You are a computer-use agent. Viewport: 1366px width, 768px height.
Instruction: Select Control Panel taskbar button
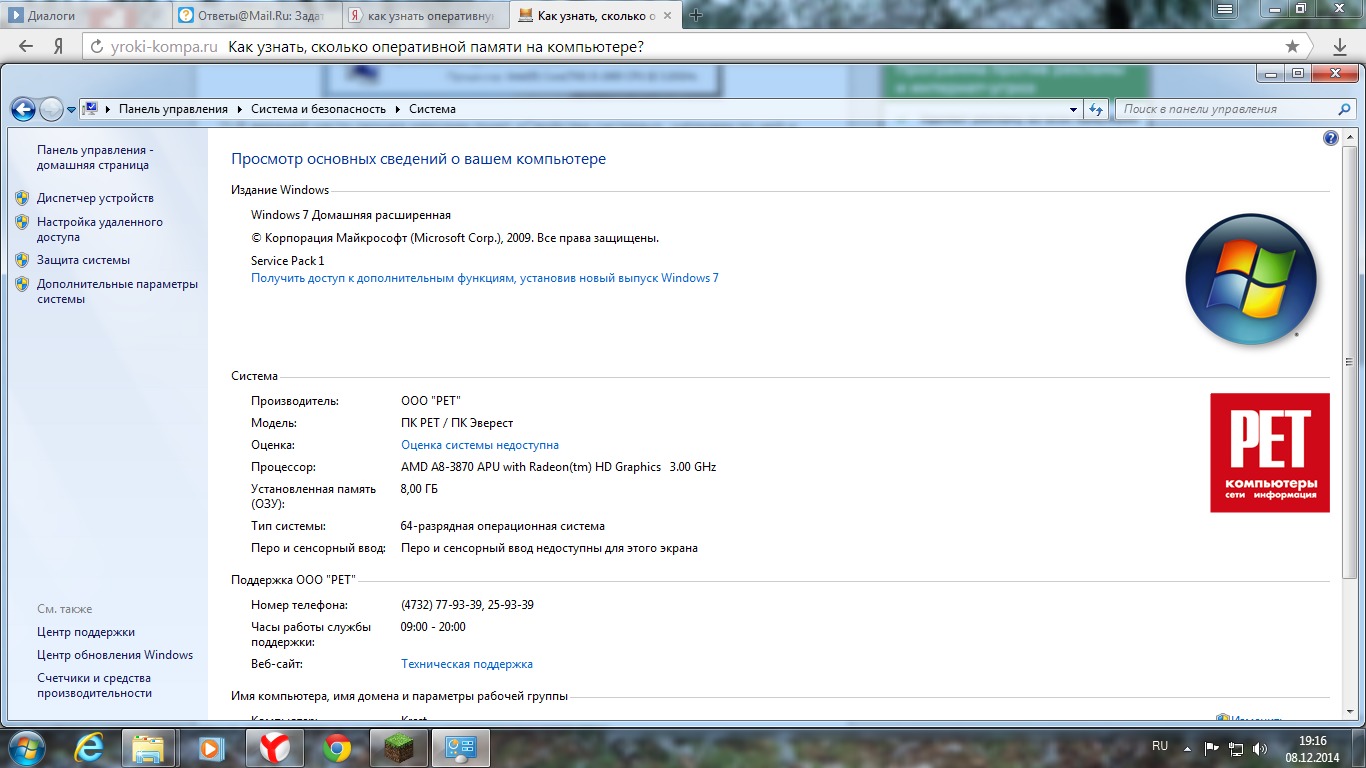(461, 748)
